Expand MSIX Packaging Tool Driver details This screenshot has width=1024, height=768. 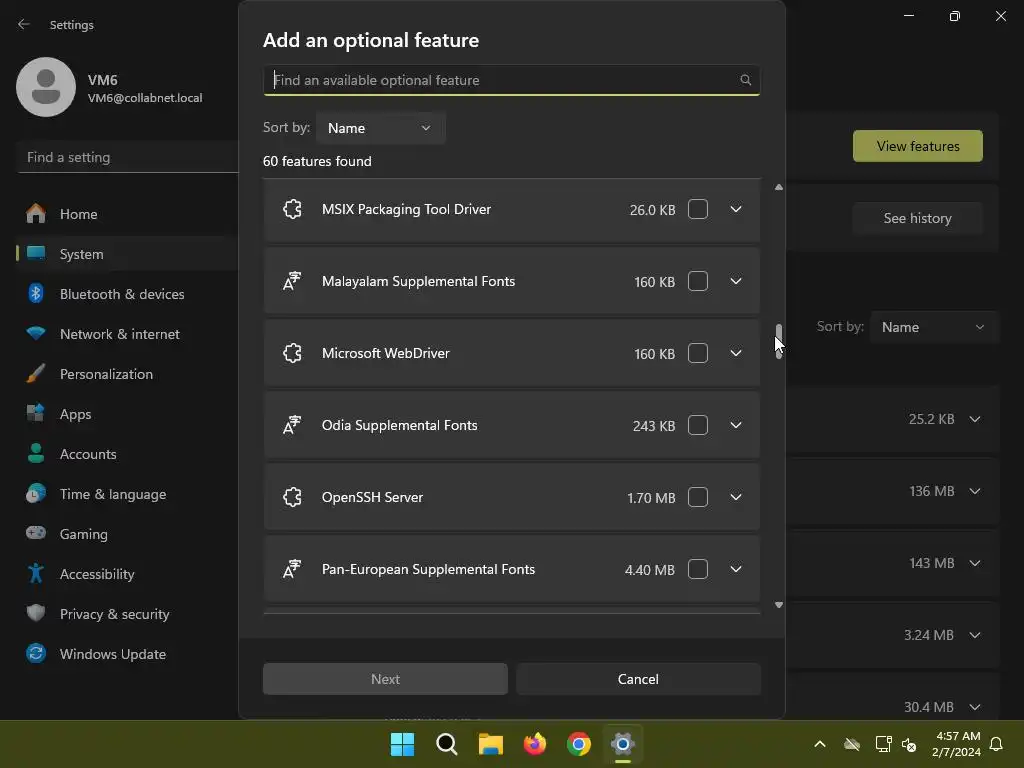coord(735,209)
